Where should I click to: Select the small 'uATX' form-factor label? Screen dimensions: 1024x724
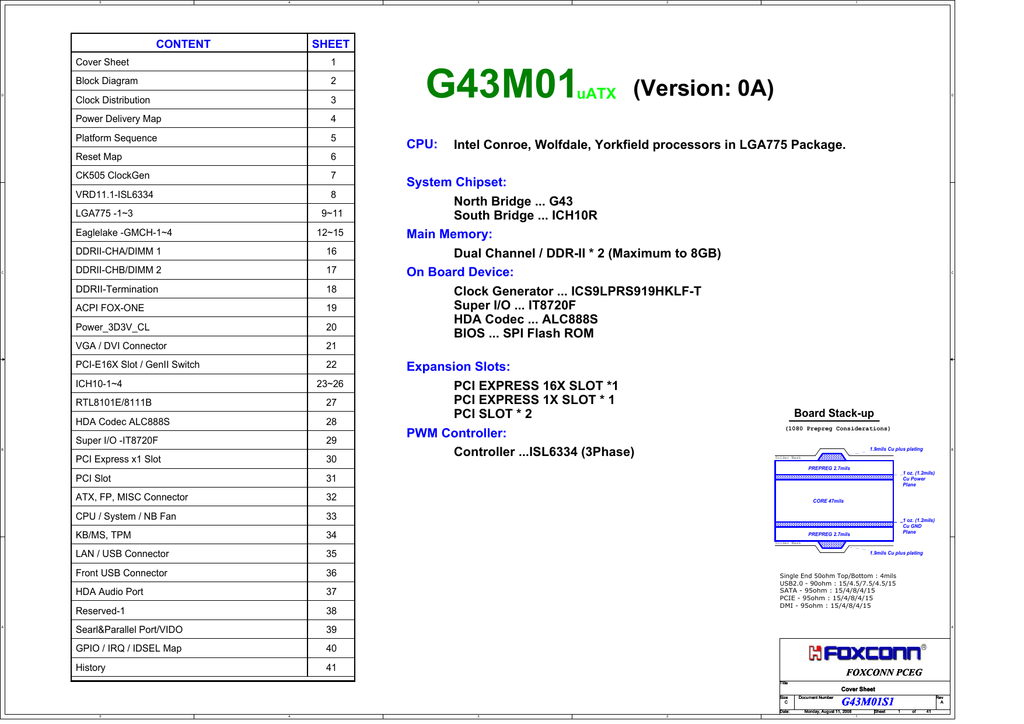coord(596,94)
